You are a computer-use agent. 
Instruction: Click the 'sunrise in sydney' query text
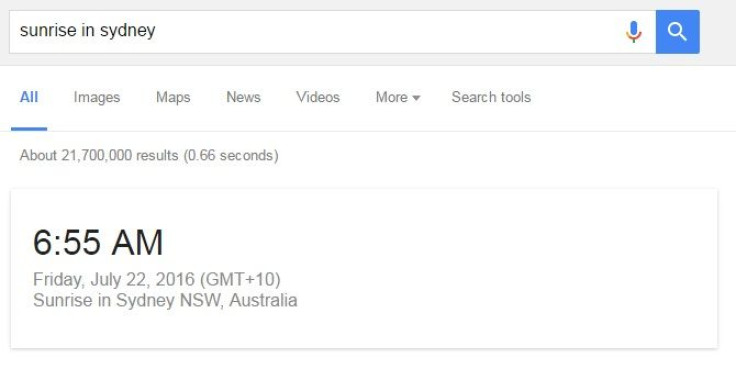click(87, 31)
